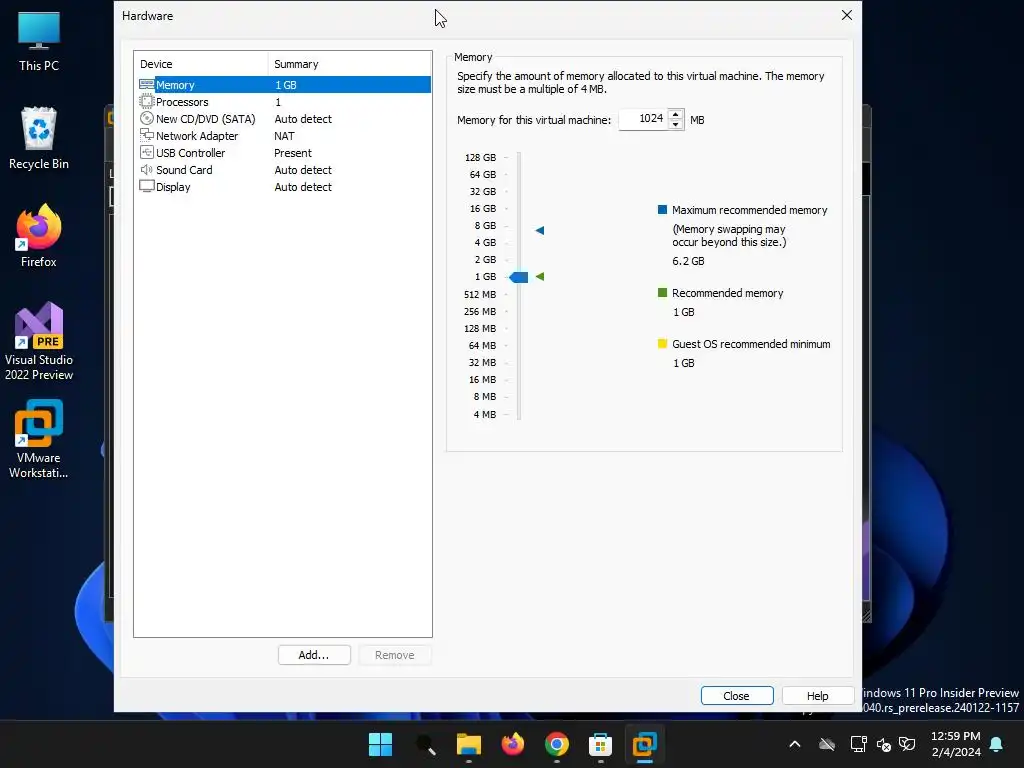Click the Display monitor icon
Image resolution: width=1024 pixels, height=768 pixels.
click(146, 187)
